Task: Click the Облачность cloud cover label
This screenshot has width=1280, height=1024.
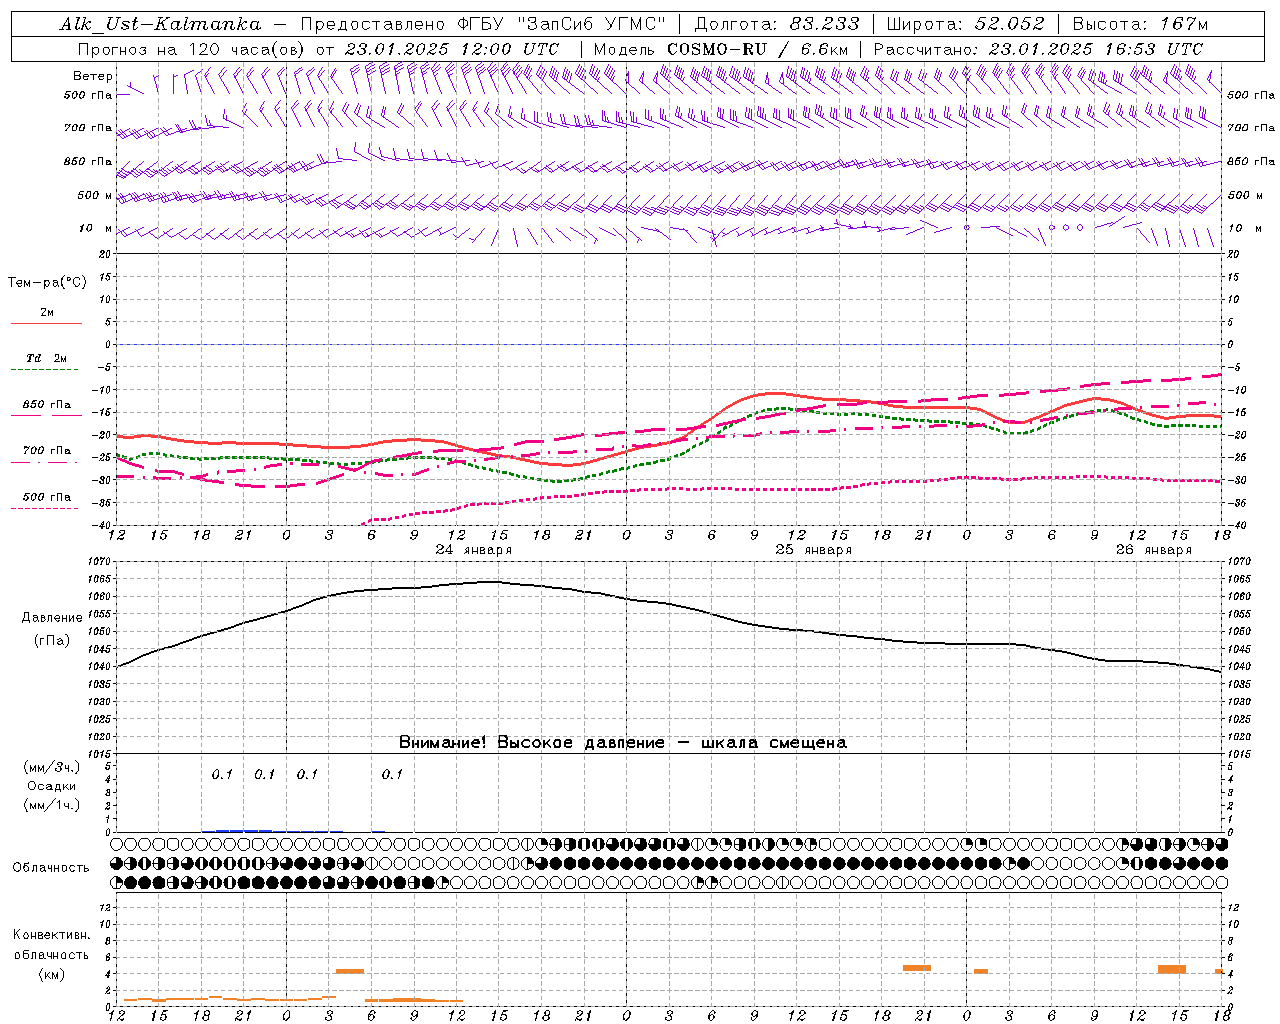Action: point(51,868)
